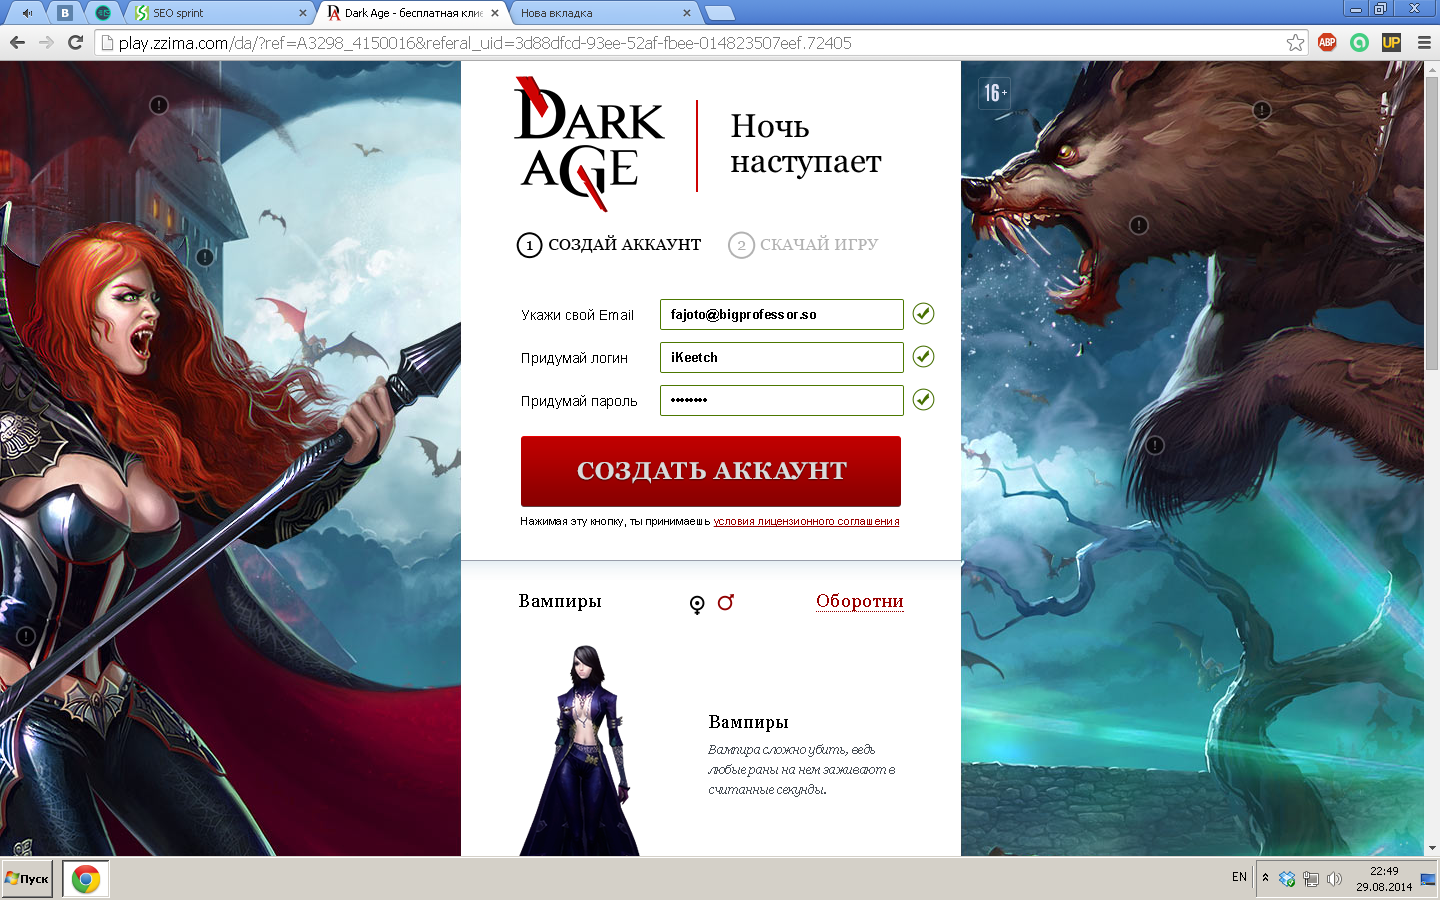Click the show desktop icon in the tray
This screenshot has height=900, width=1440.
(x=1428, y=879)
